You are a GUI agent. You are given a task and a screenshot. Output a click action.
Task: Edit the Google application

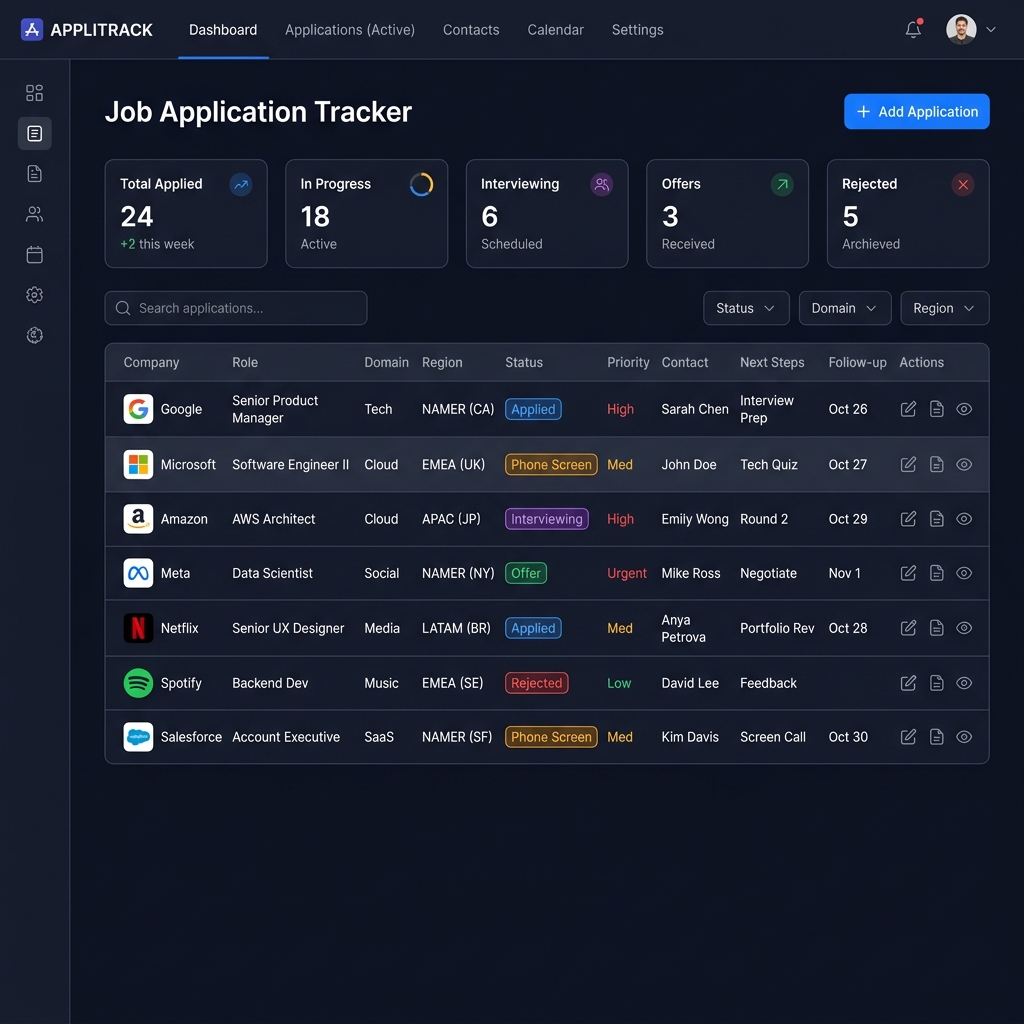click(908, 409)
